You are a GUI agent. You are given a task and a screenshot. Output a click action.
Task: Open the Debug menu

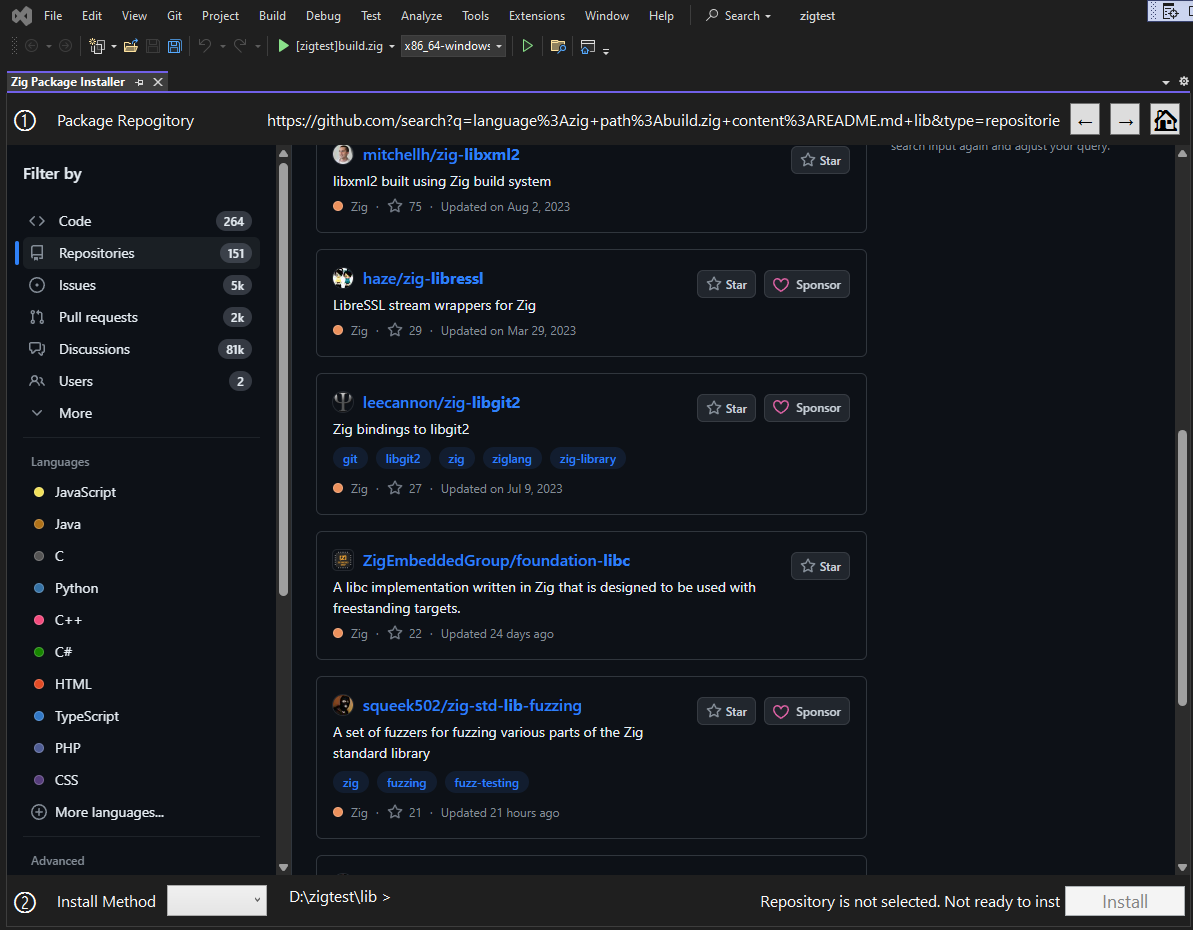[322, 15]
